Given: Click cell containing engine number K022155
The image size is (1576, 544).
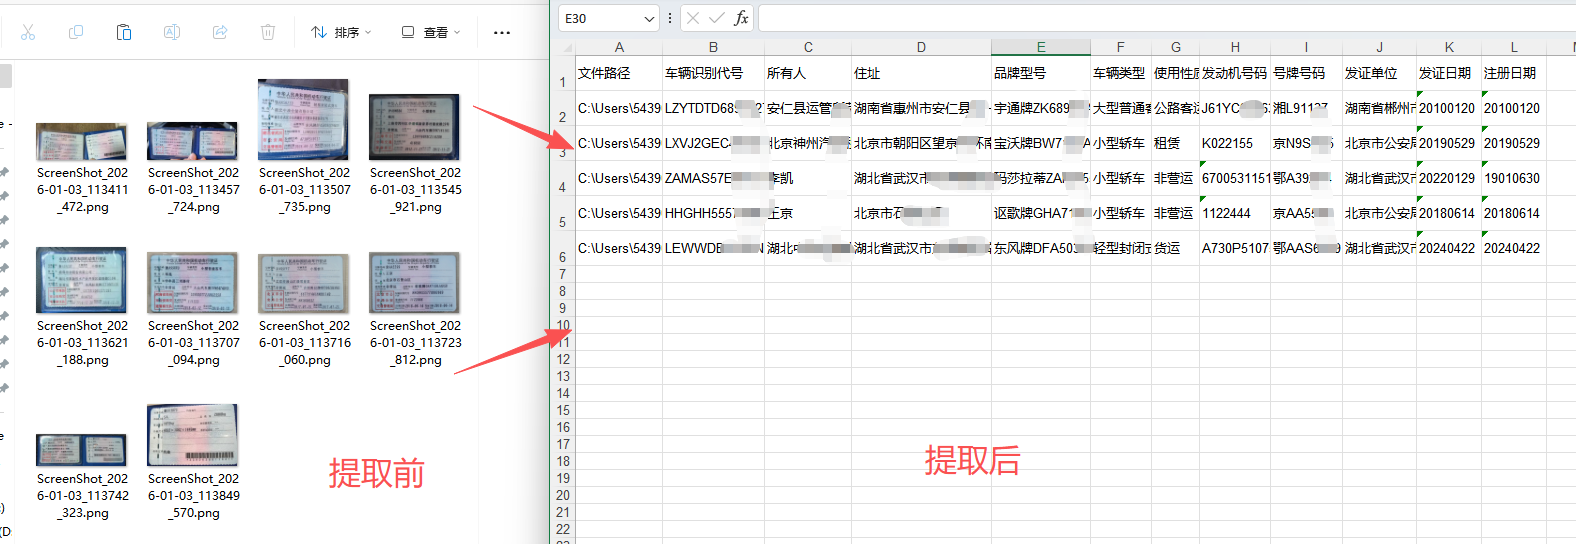Looking at the screenshot, I should pos(1235,143).
